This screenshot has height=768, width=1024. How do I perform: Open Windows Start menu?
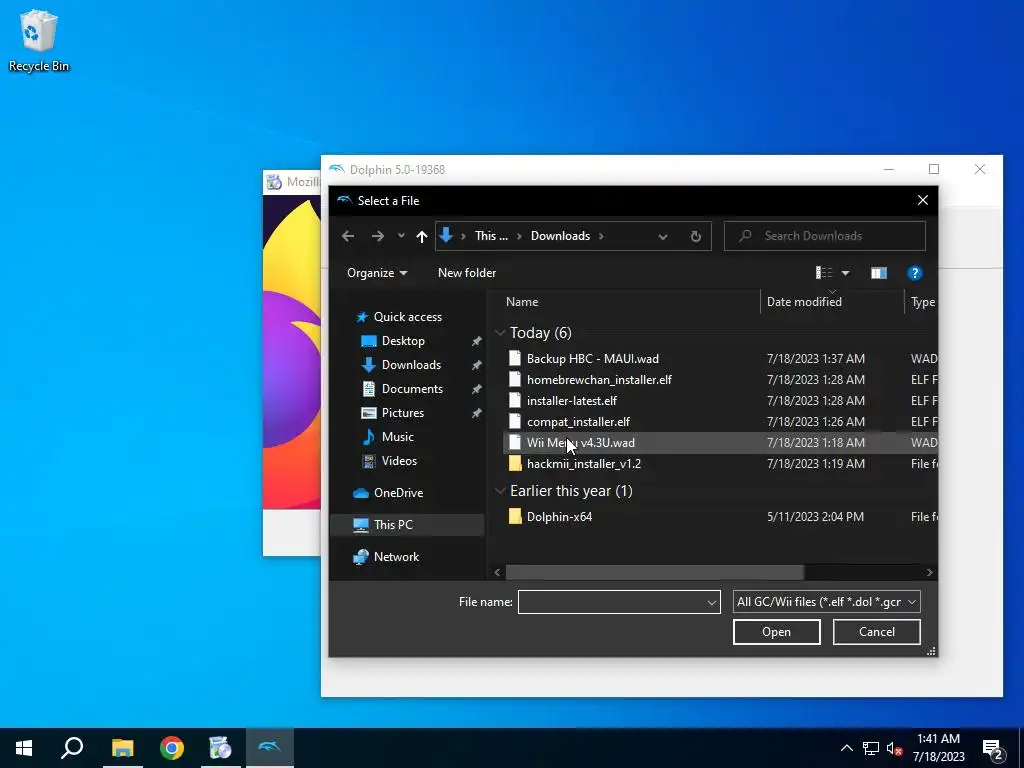point(24,748)
